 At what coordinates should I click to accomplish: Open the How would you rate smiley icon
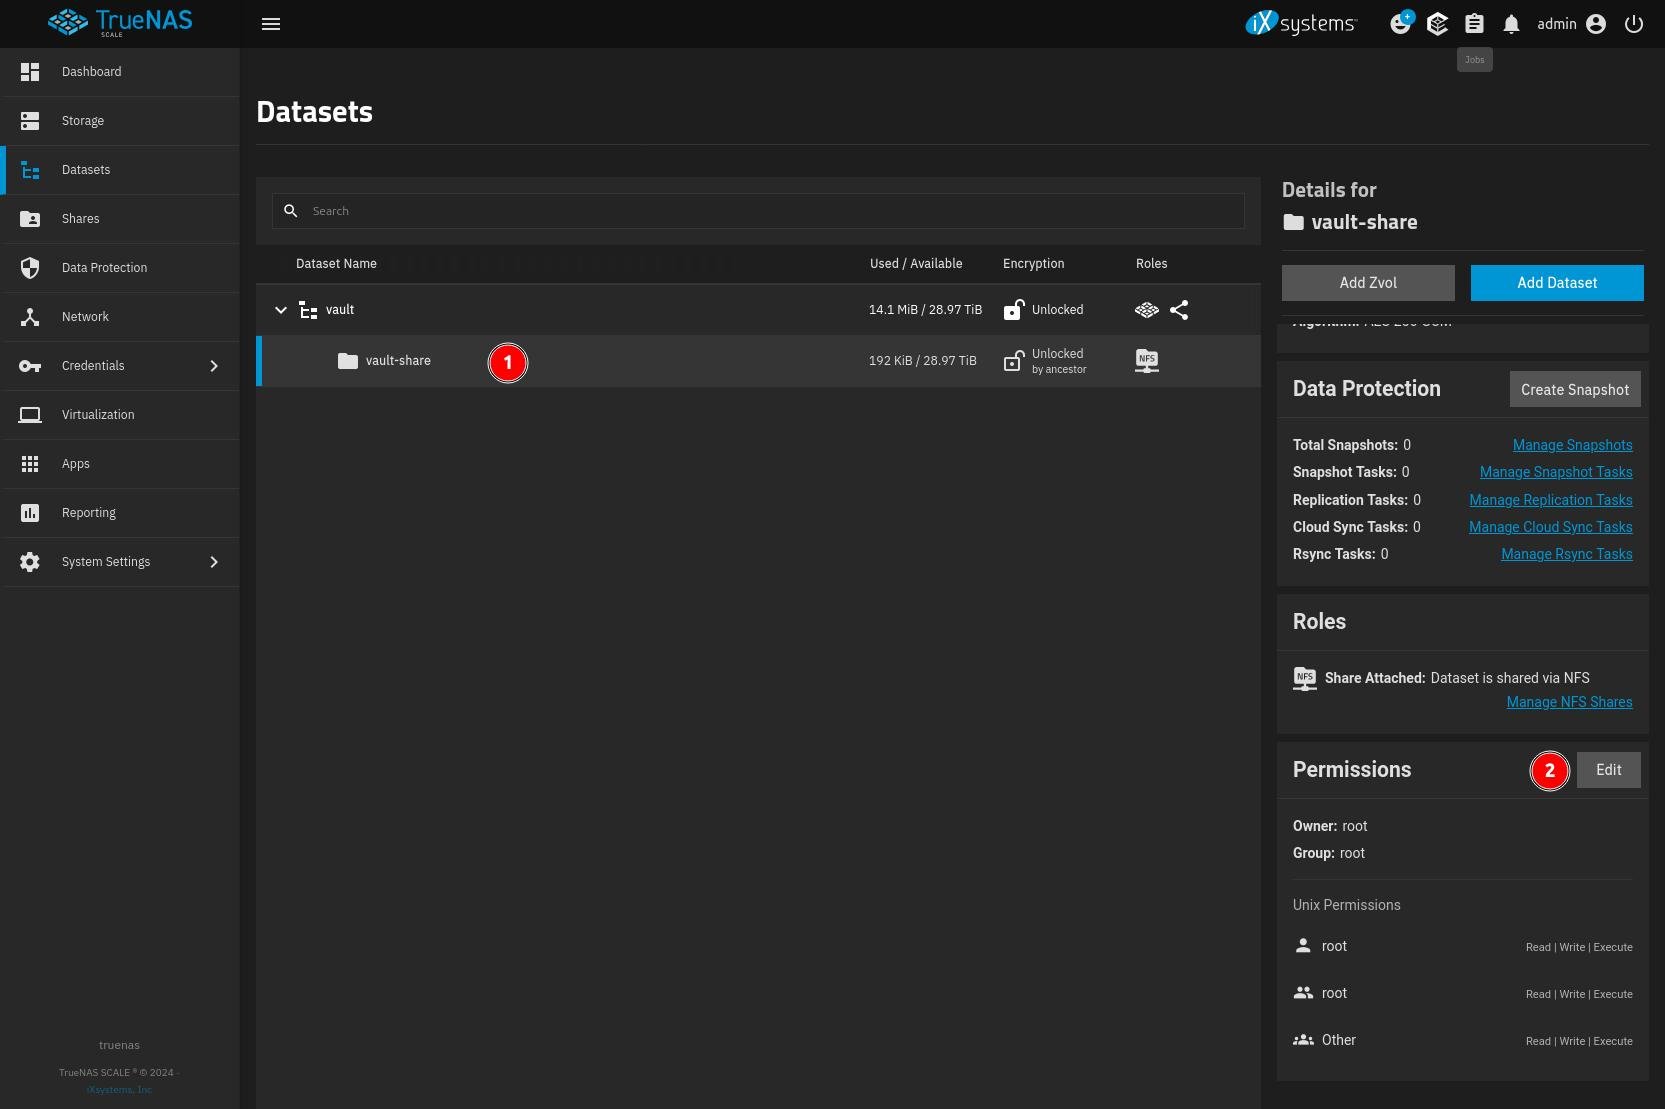[x=1401, y=23]
